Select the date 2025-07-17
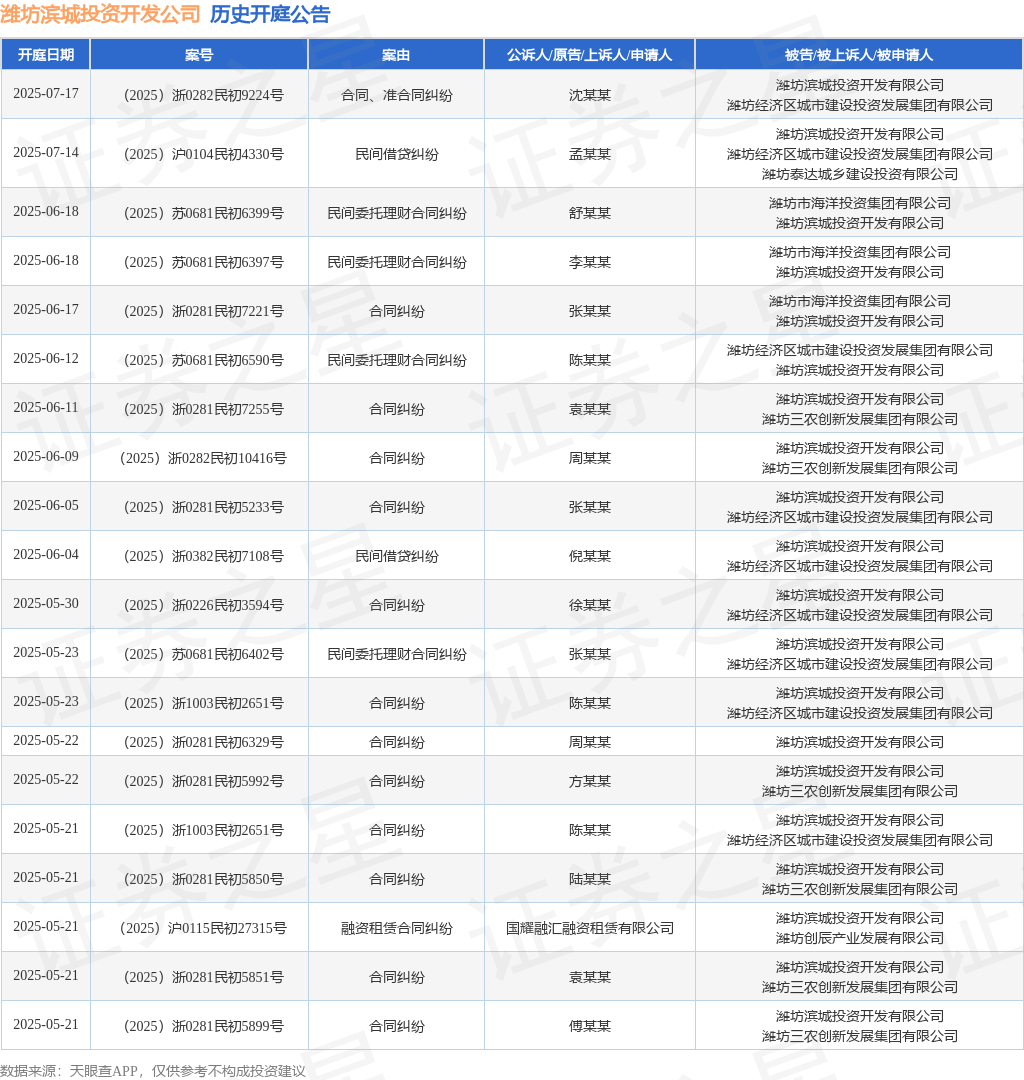Image resolution: width=1024 pixels, height=1080 pixels. pos(45,94)
